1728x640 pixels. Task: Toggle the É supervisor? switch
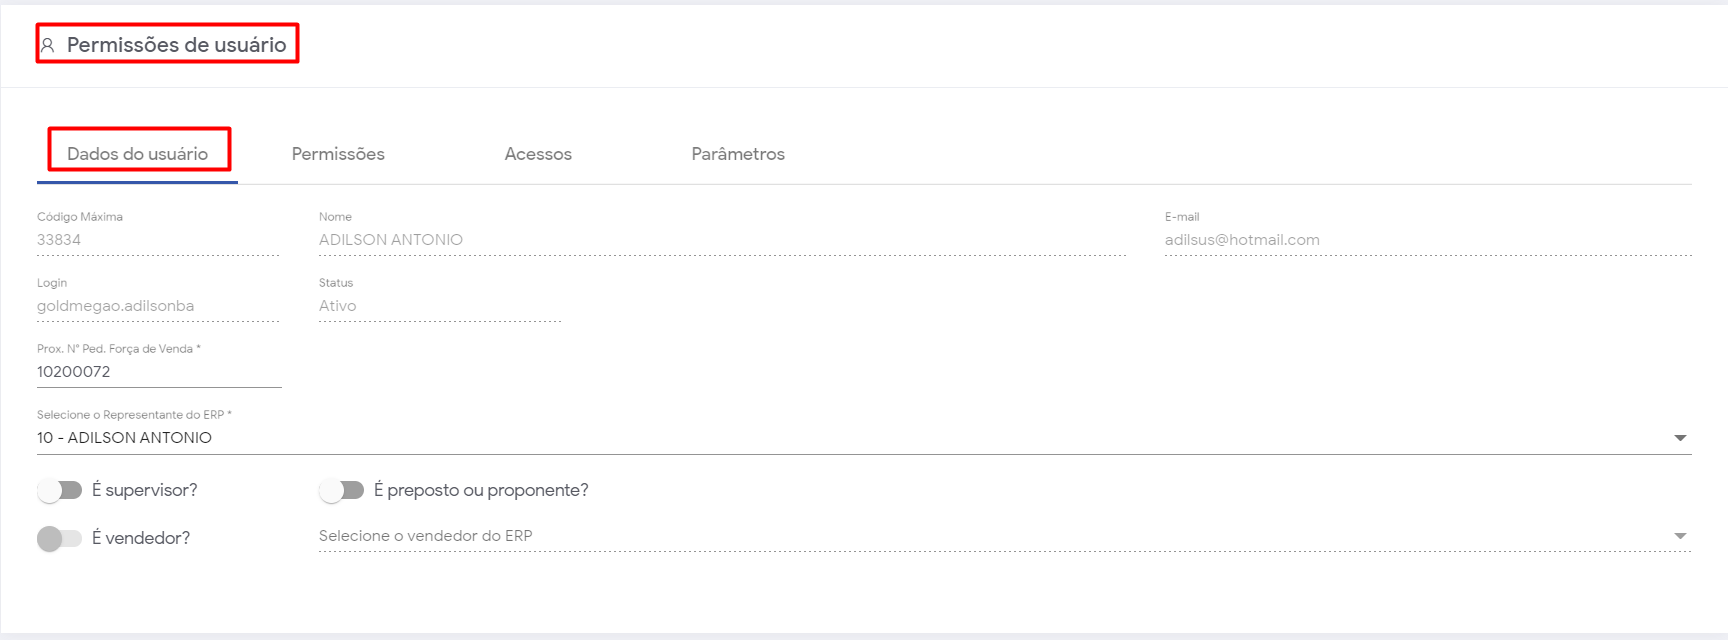point(60,490)
